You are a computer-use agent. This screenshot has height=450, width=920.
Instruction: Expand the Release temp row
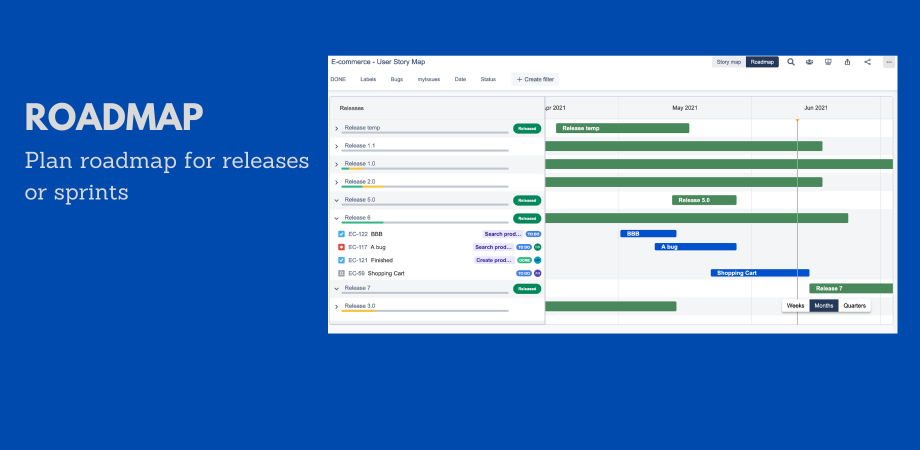[x=336, y=128]
